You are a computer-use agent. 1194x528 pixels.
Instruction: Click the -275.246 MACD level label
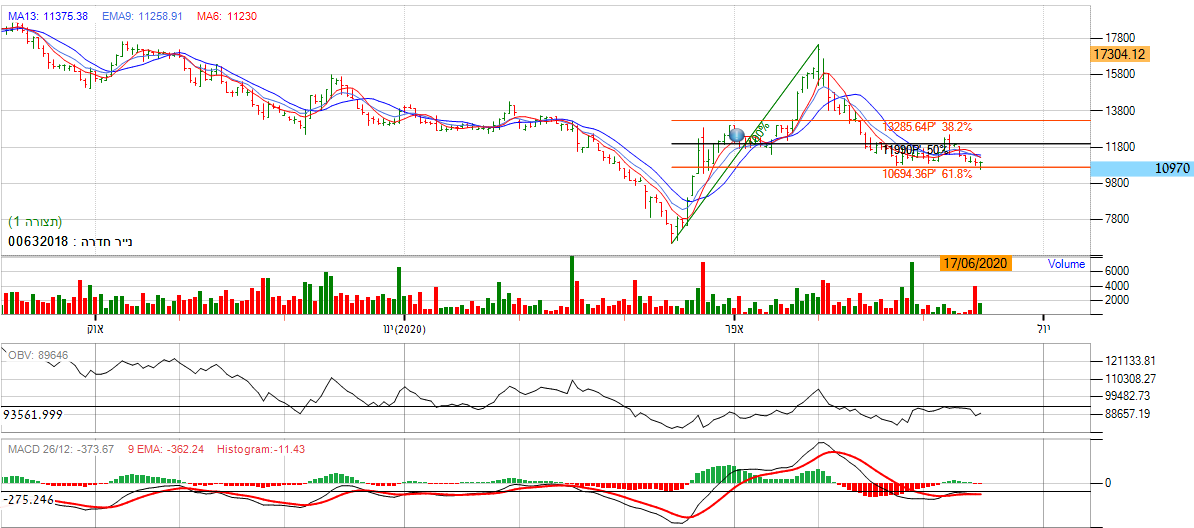[28, 498]
